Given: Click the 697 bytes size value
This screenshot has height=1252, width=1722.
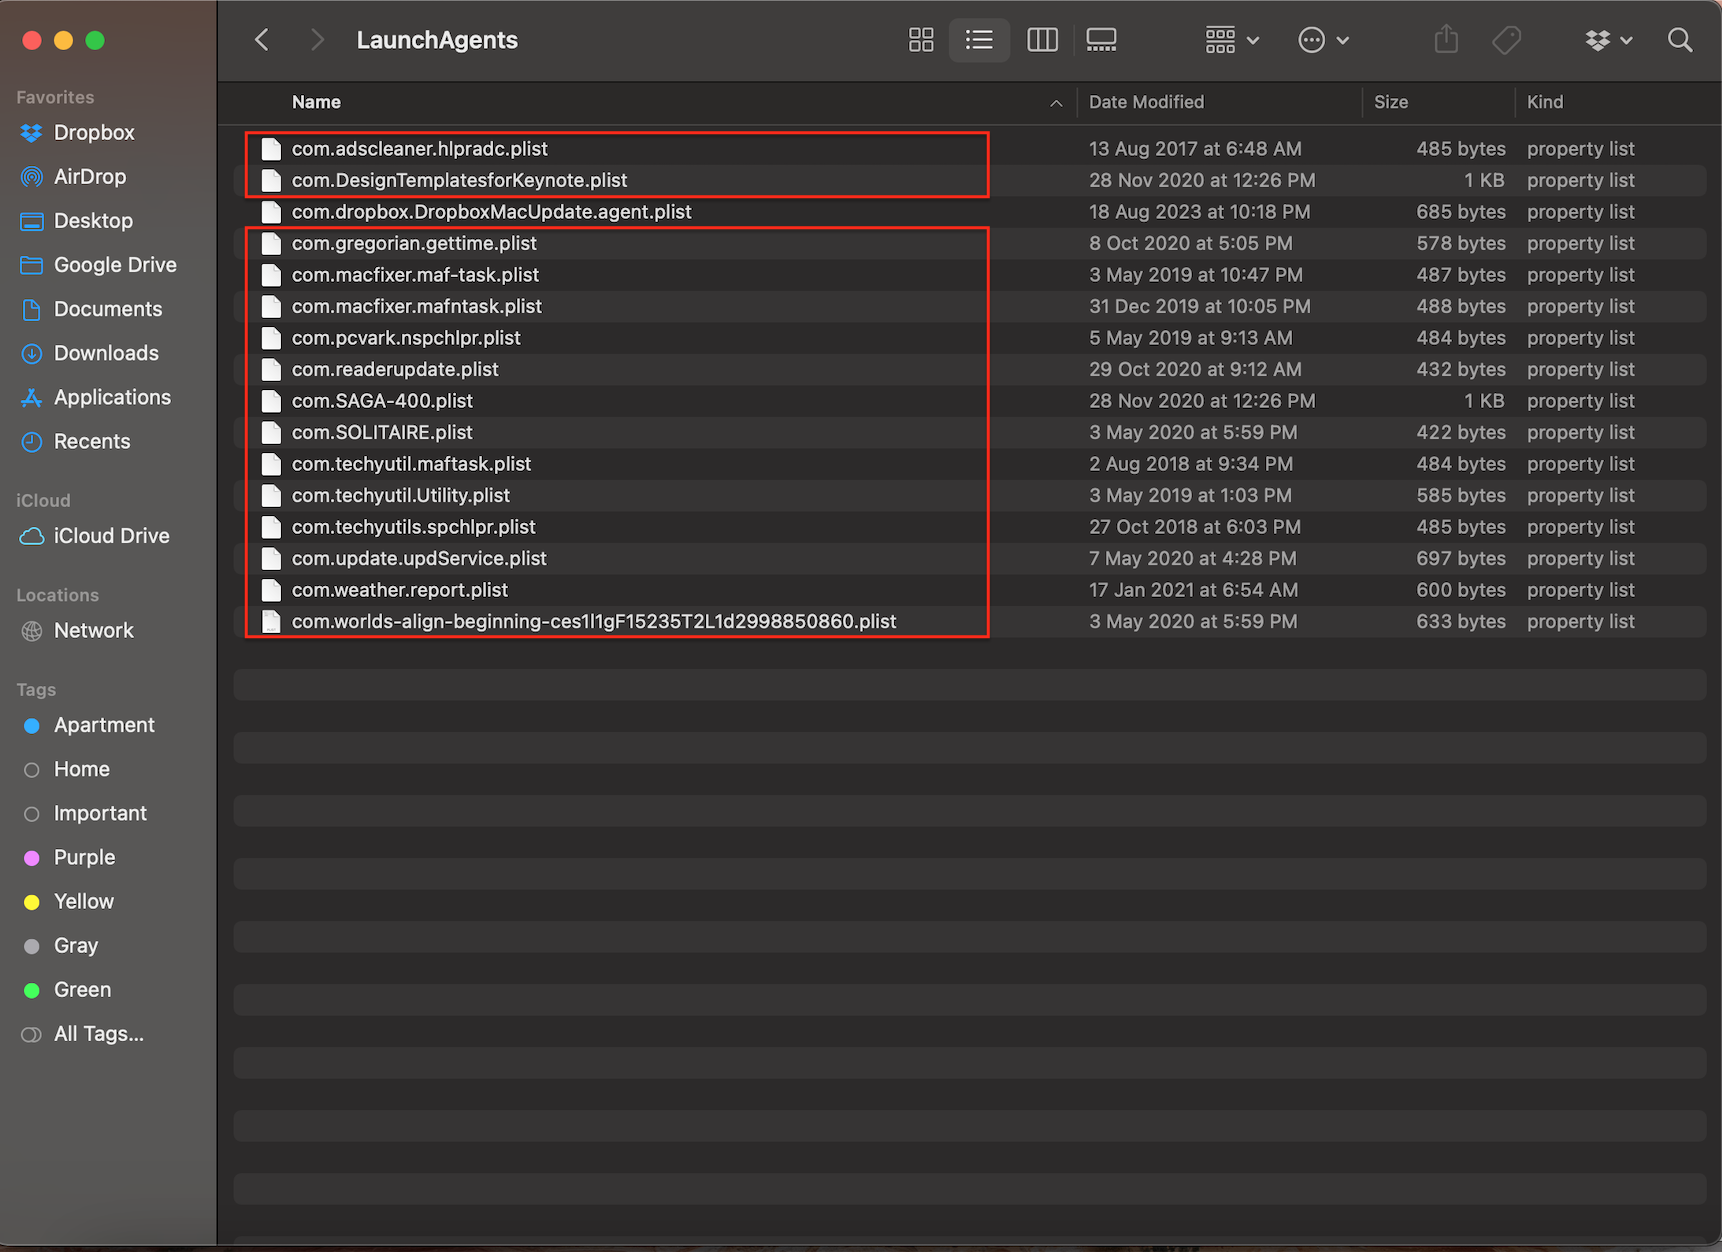Looking at the screenshot, I should 1460,558.
